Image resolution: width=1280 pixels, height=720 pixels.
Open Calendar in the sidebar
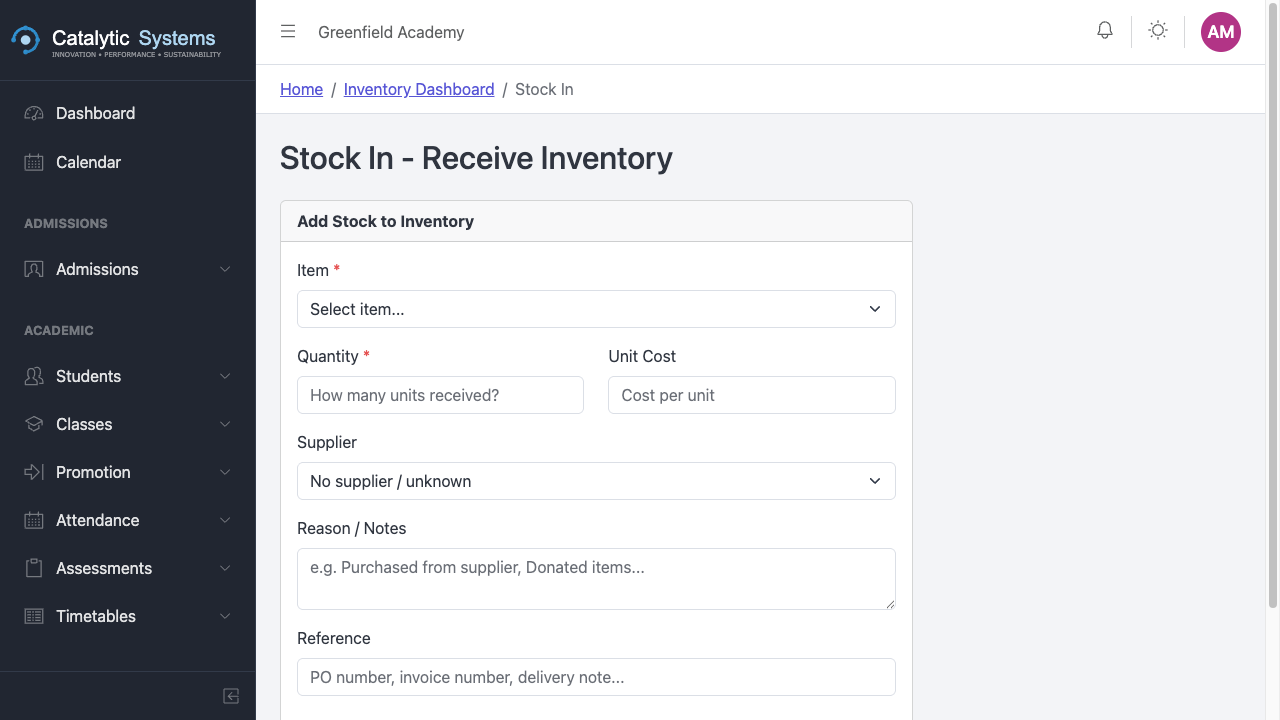pos(128,162)
